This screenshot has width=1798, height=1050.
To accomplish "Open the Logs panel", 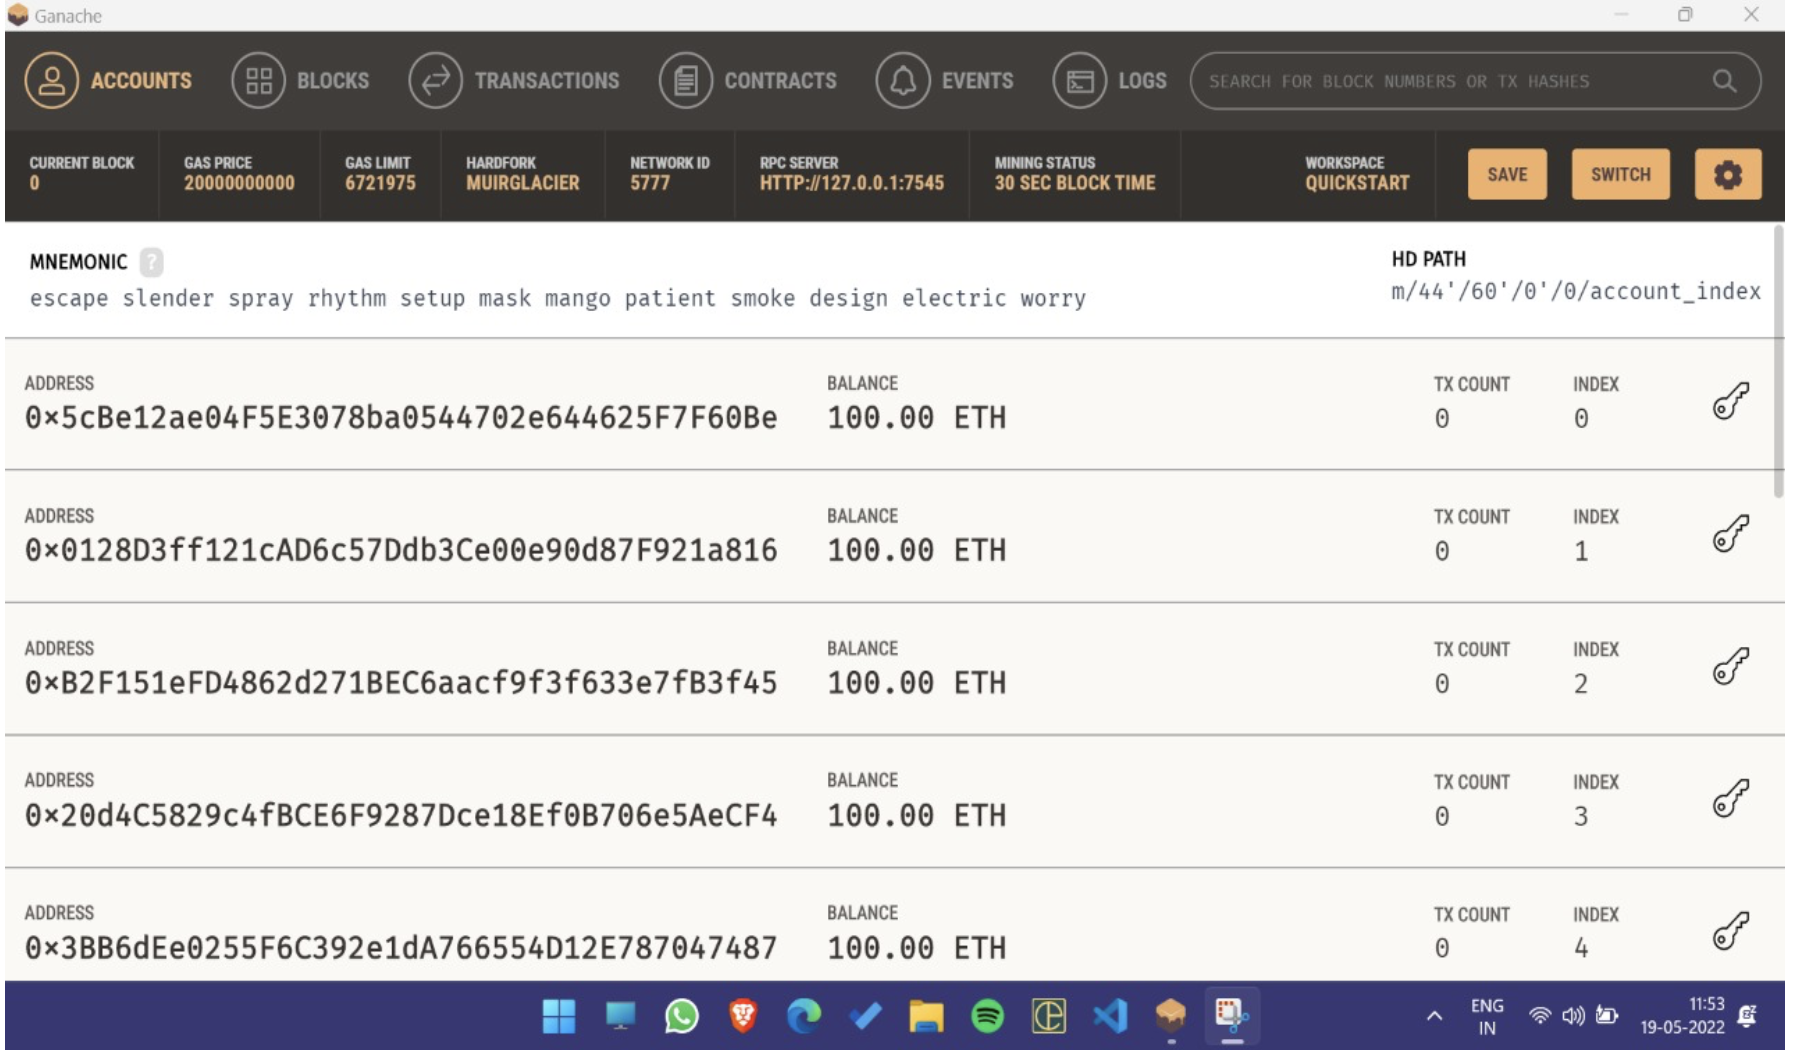I will (1080, 81).
